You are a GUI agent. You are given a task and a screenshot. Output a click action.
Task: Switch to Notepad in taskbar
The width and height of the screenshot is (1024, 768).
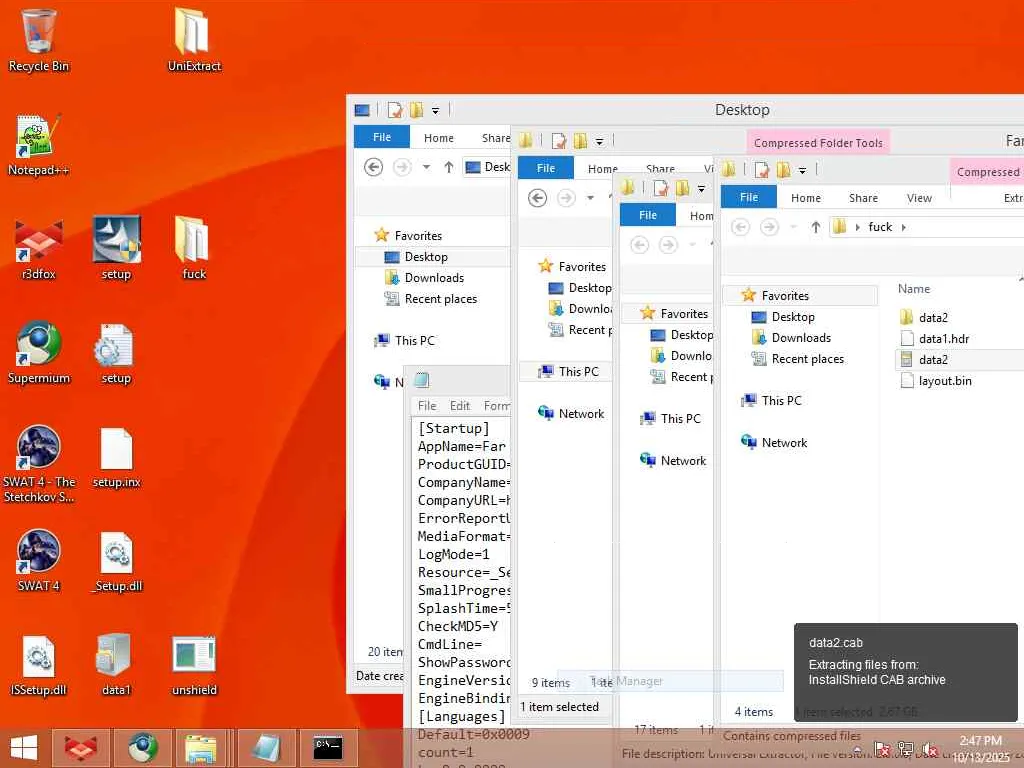264,748
